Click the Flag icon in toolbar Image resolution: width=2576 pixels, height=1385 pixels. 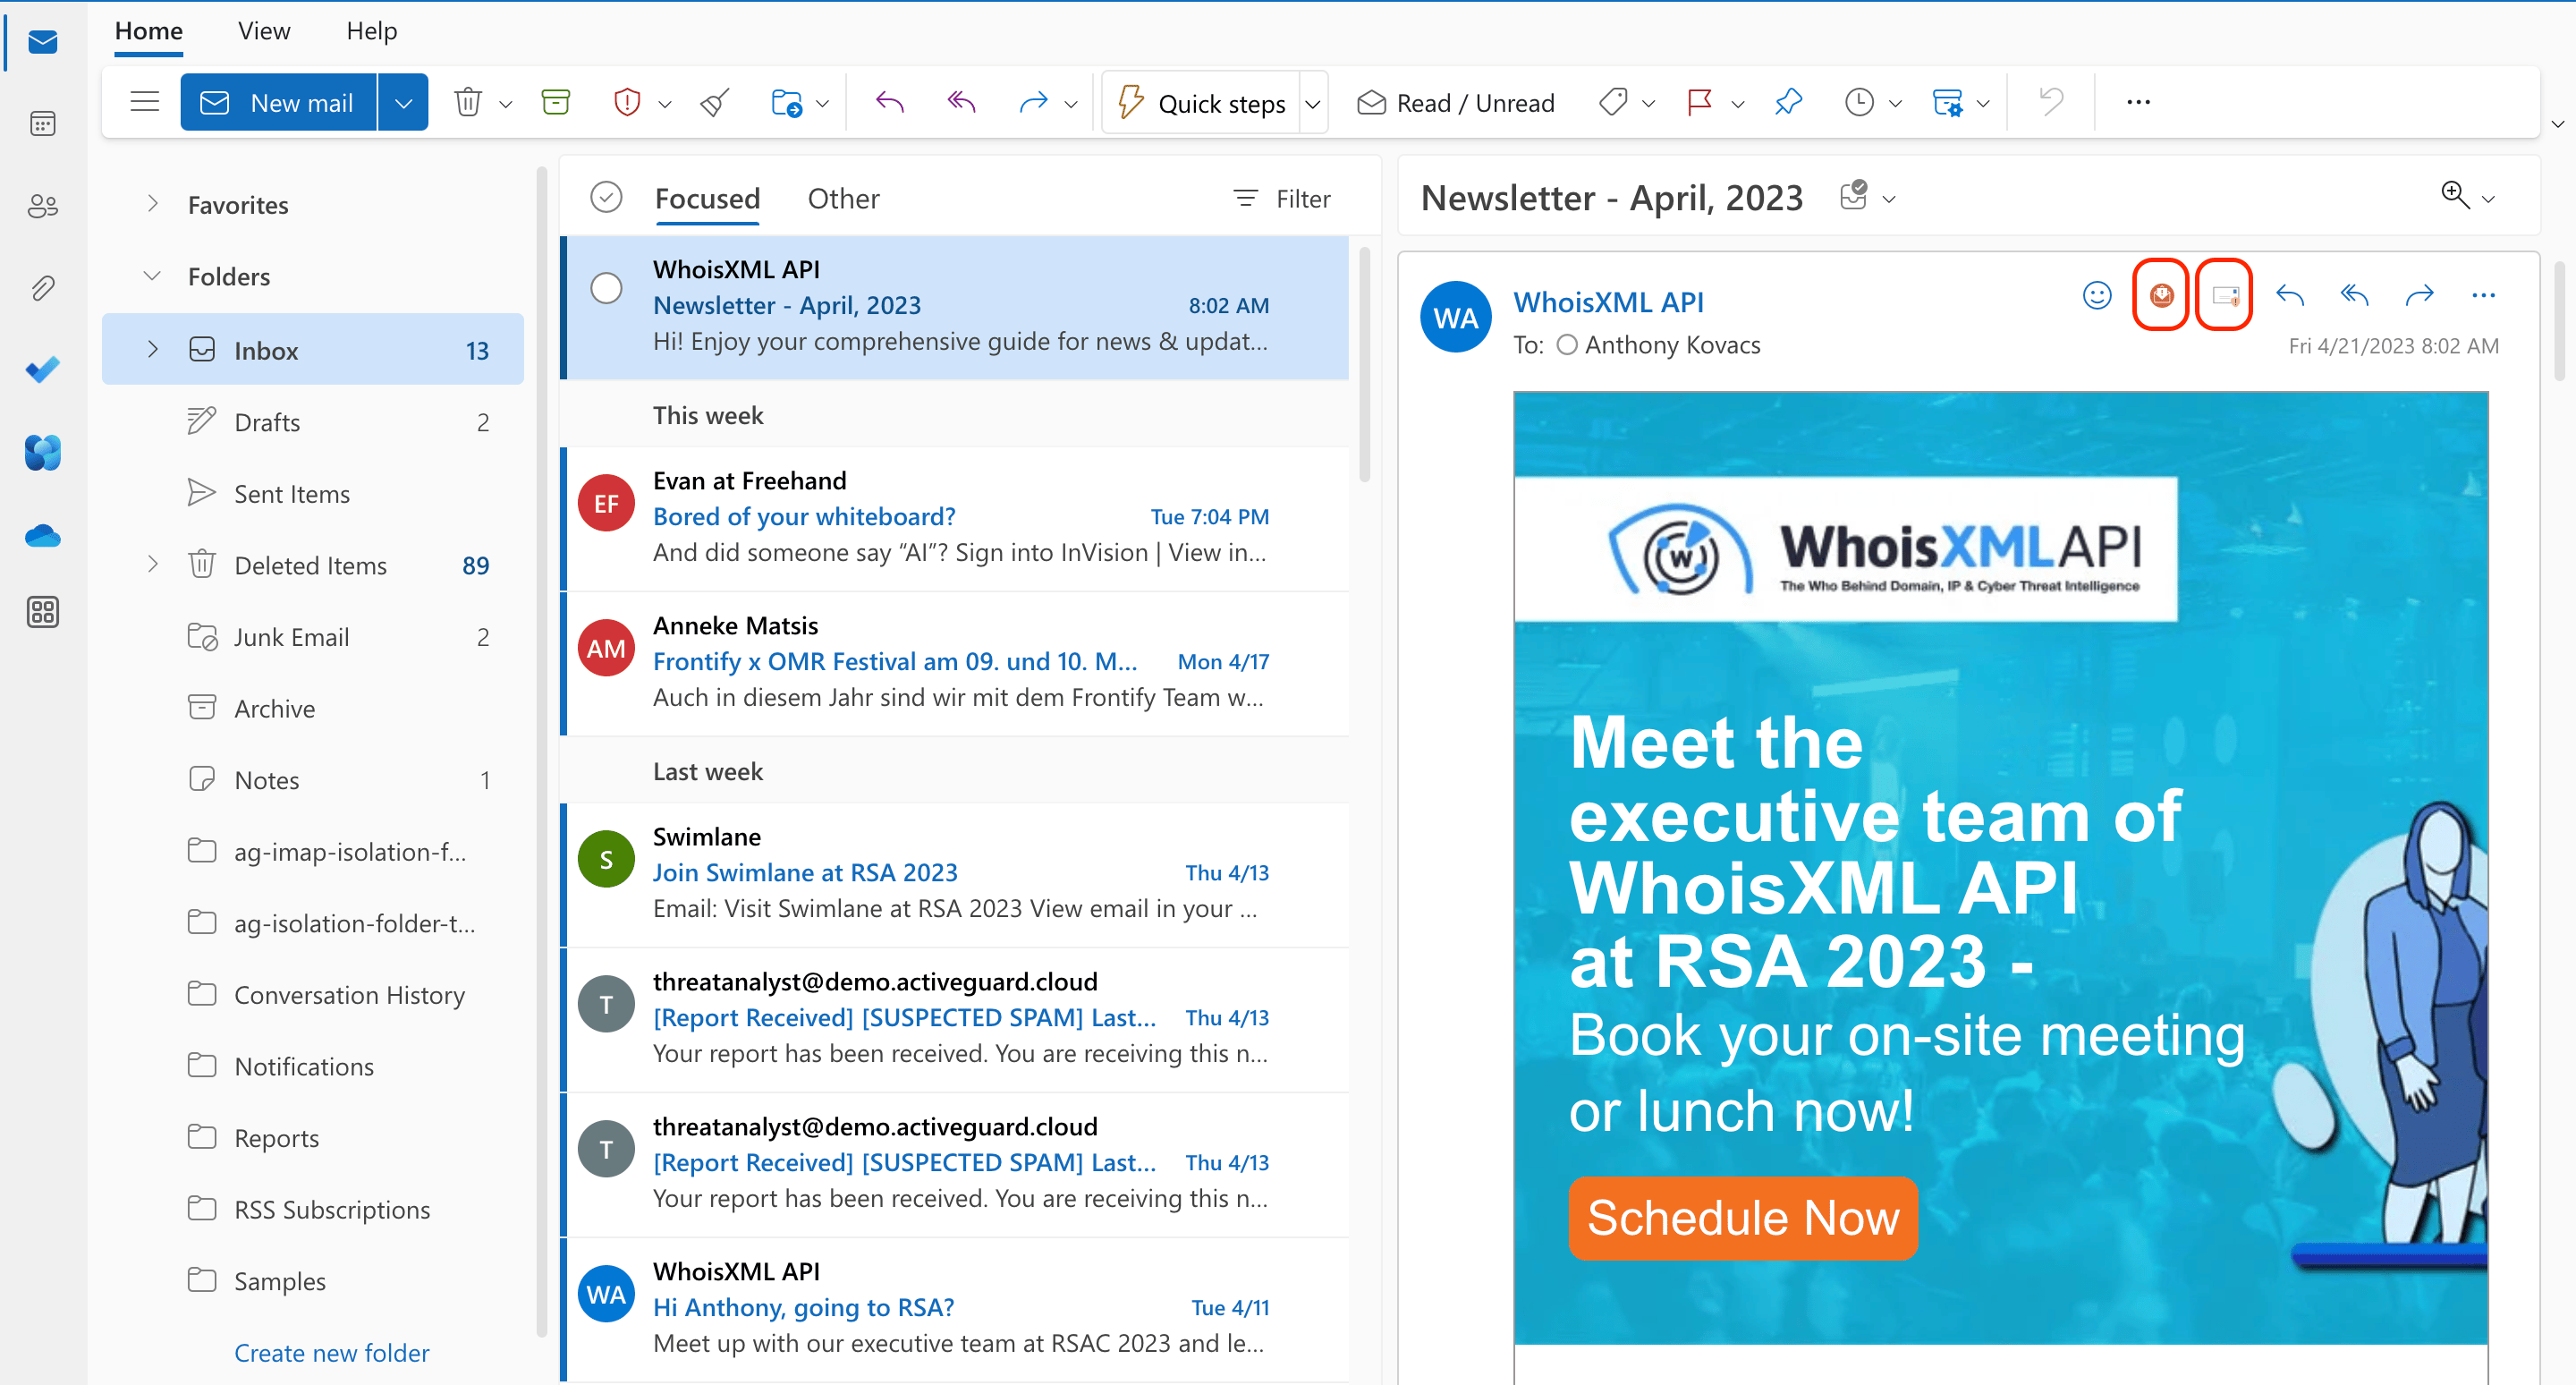[1699, 102]
